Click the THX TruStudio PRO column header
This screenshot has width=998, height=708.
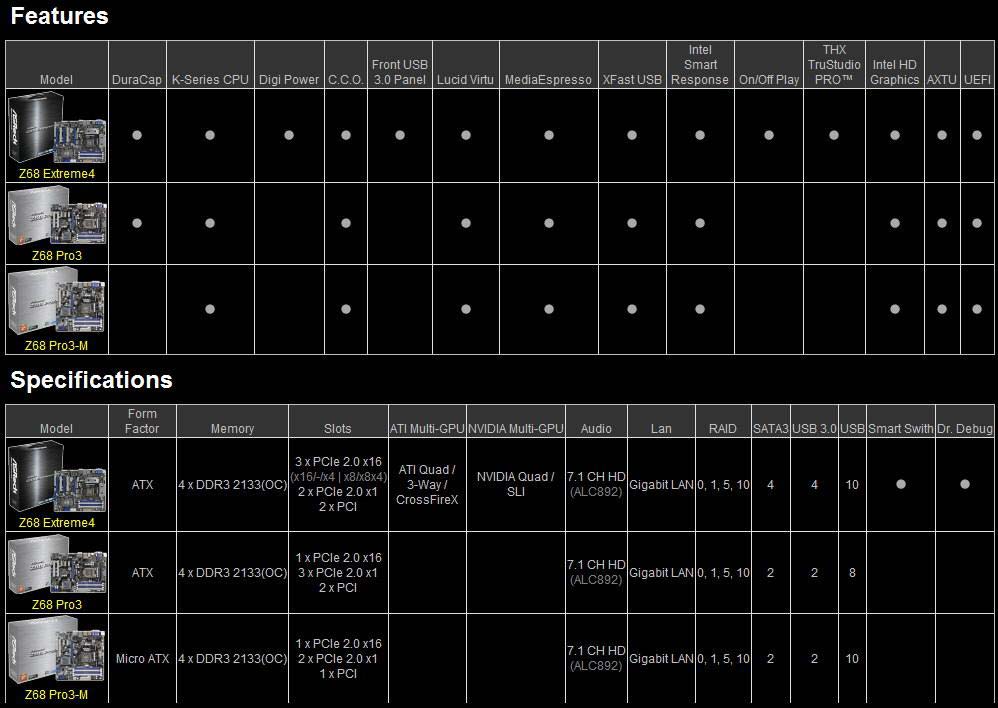click(834, 65)
